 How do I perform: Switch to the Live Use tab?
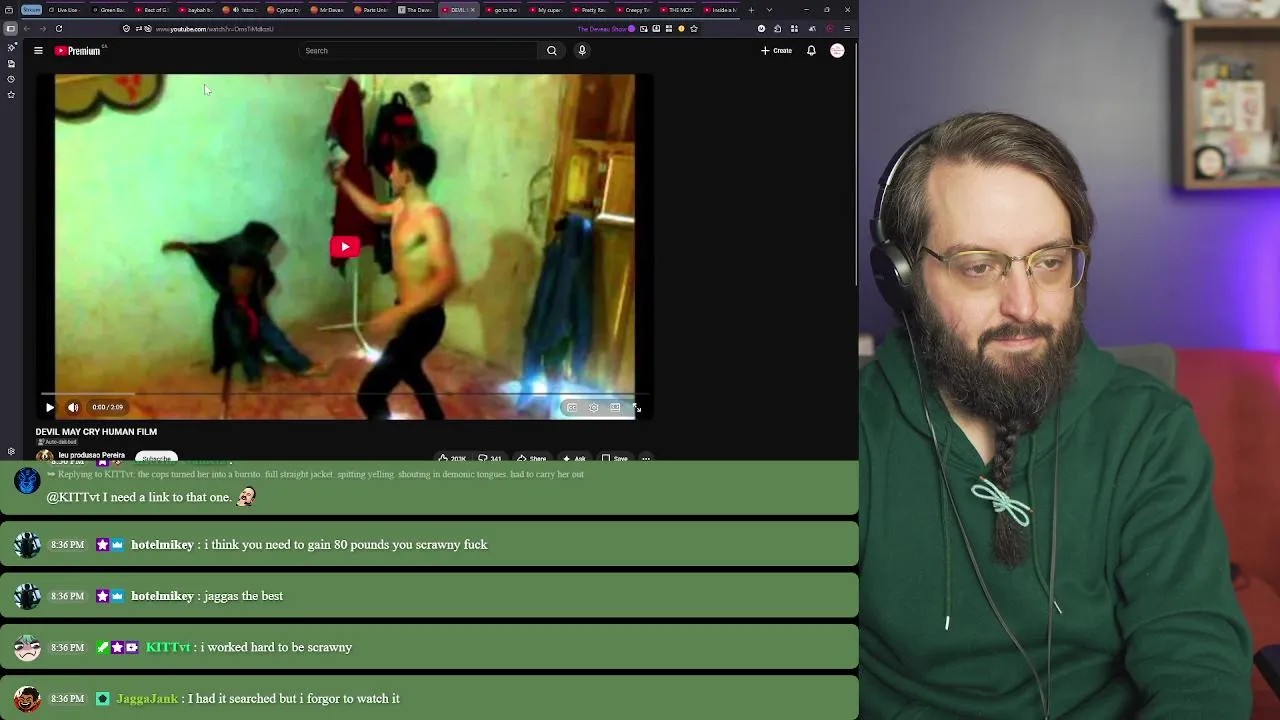pyautogui.click(x=64, y=10)
